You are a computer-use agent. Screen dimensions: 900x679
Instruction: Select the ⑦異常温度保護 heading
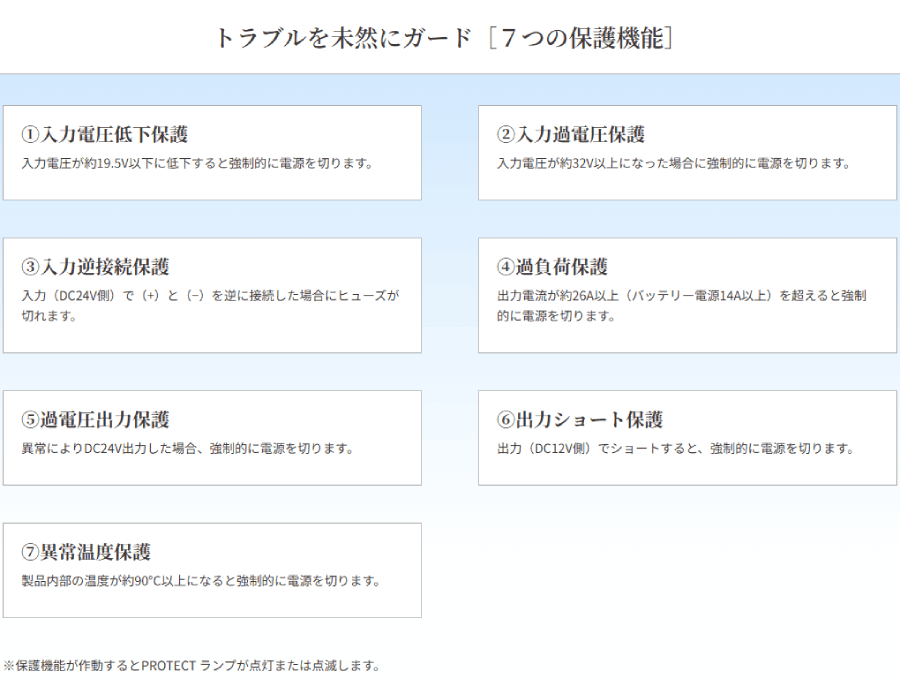point(86,552)
